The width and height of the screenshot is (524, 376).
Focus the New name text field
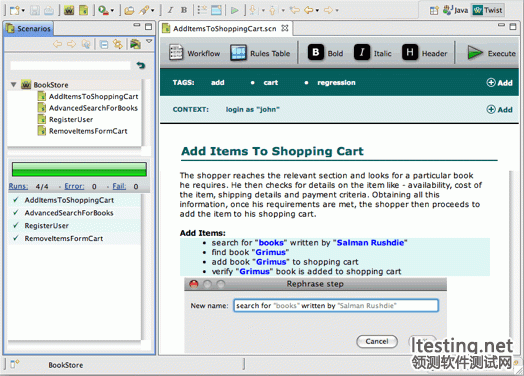coord(336,305)
